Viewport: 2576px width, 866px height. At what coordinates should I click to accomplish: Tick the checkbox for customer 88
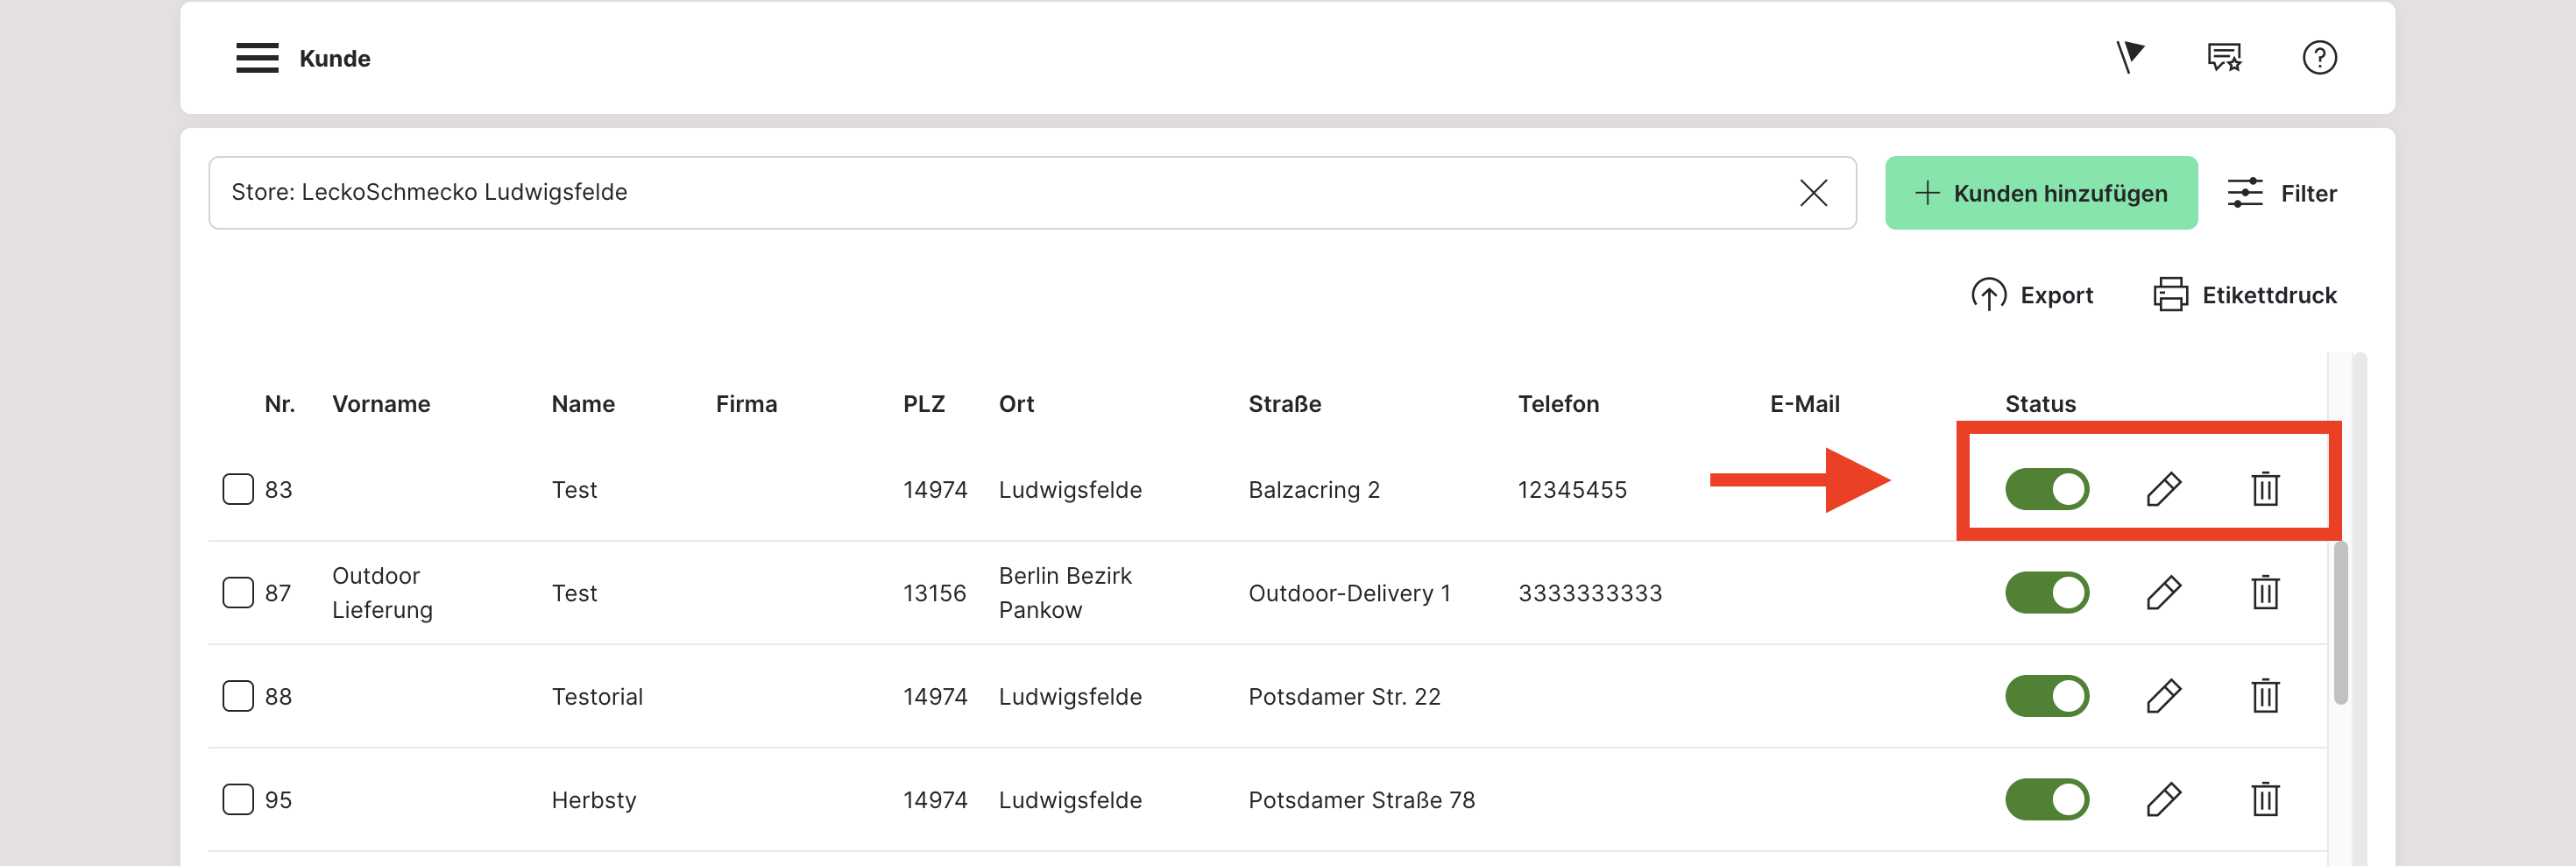[238, 696]
